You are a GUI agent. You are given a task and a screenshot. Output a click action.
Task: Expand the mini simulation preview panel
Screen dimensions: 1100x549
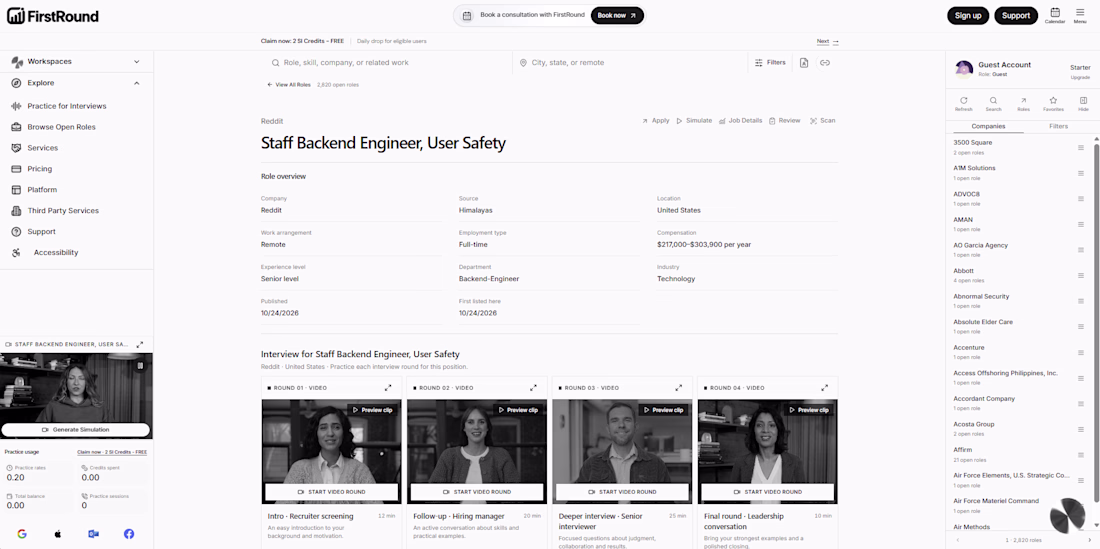tap(140, 344)
